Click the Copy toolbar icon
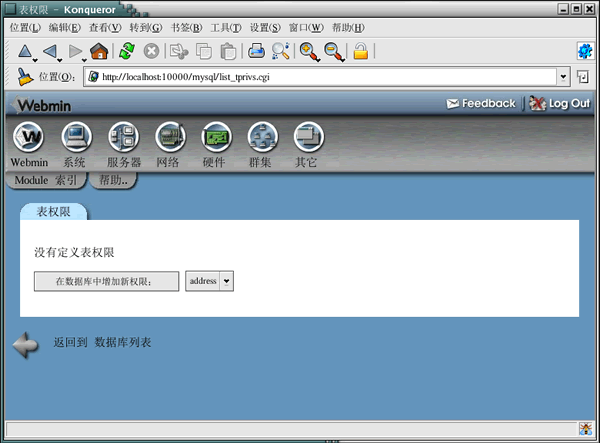The width and height of the screenshot is (600, 443). pyautogui.click(x=204, y=51)
